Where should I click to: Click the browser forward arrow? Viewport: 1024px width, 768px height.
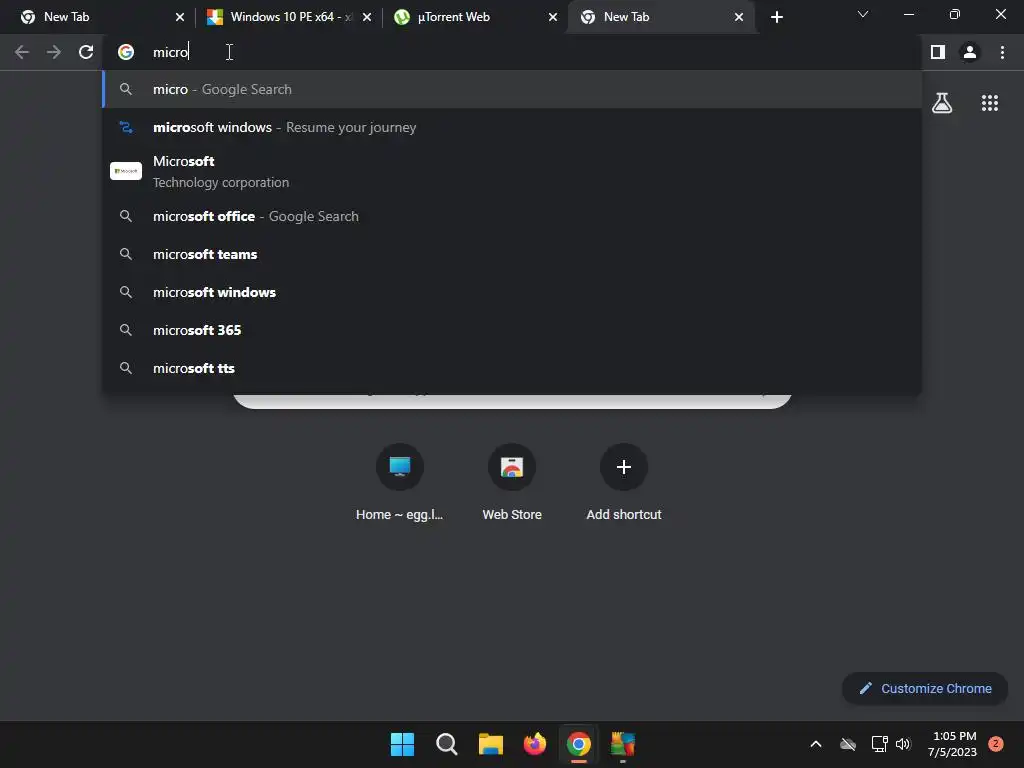[54, 52]
